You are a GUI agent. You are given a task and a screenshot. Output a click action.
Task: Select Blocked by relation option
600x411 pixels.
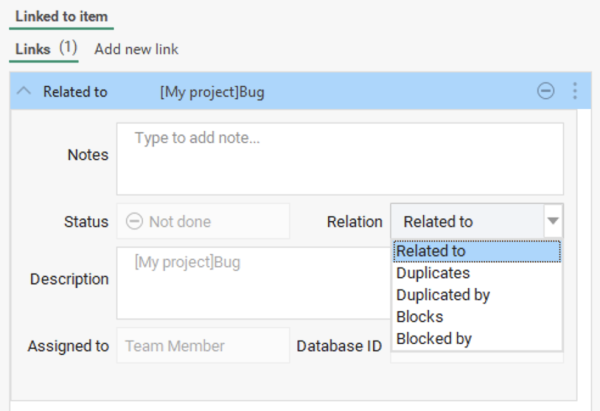click(434, 339)
